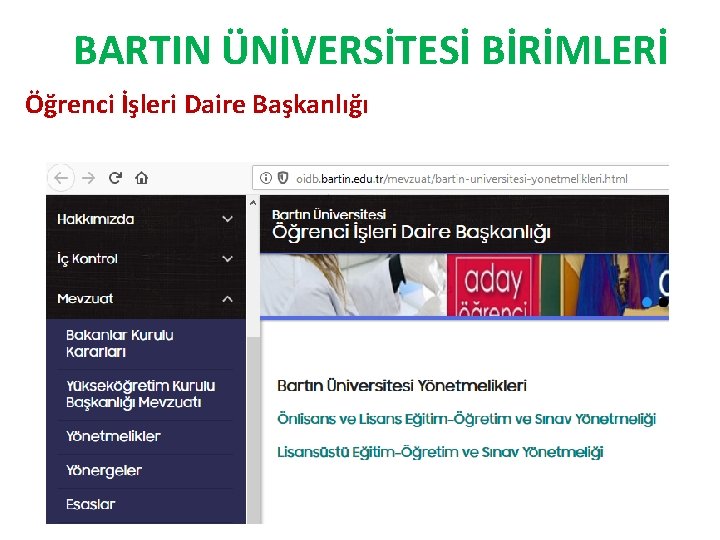Click the Bartın Üniversitesi Yönetmelikleri heading
This screenshot has width=720, height=540.
click(x=402, y=385)
